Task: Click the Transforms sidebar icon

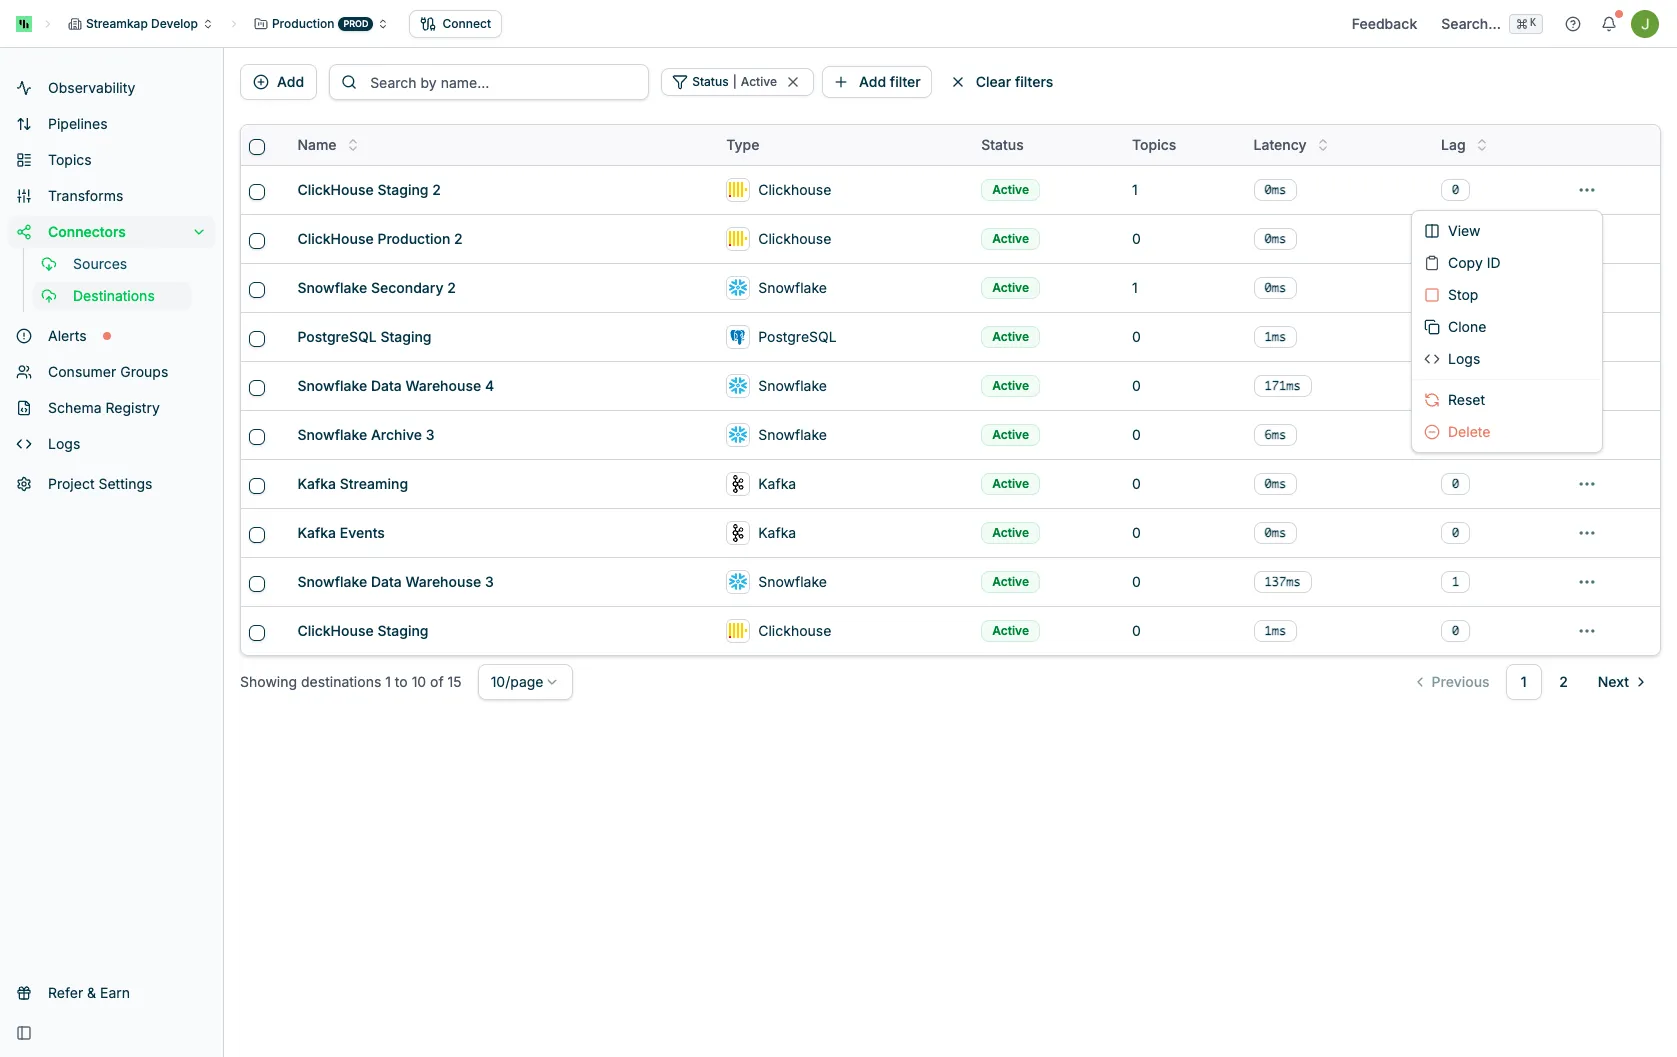Action: pyautogui.click(x=24, y=196)
